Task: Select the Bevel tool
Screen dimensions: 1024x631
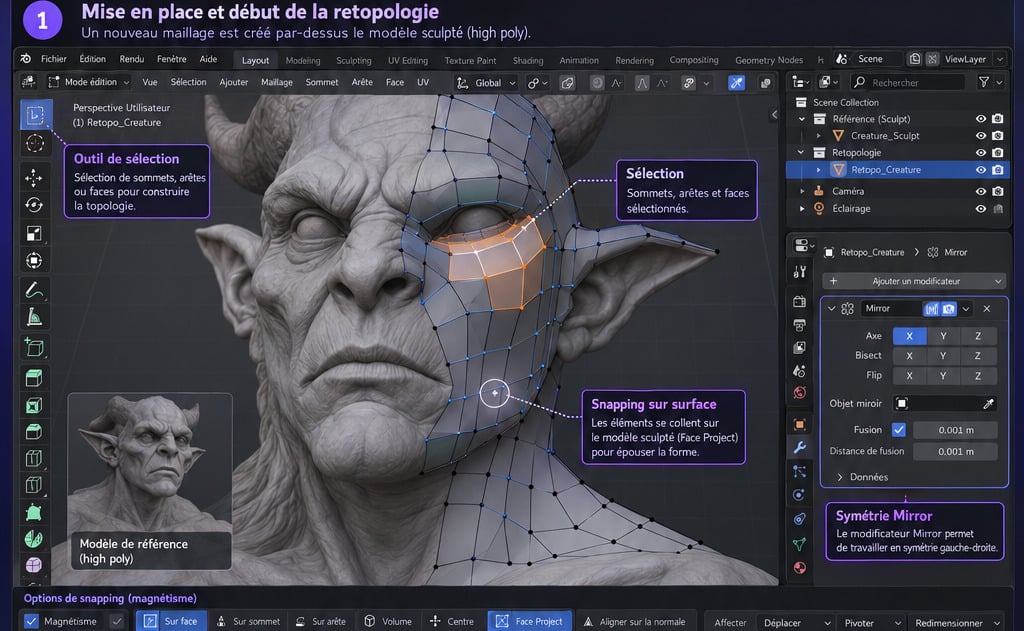Action: (34, 432)
